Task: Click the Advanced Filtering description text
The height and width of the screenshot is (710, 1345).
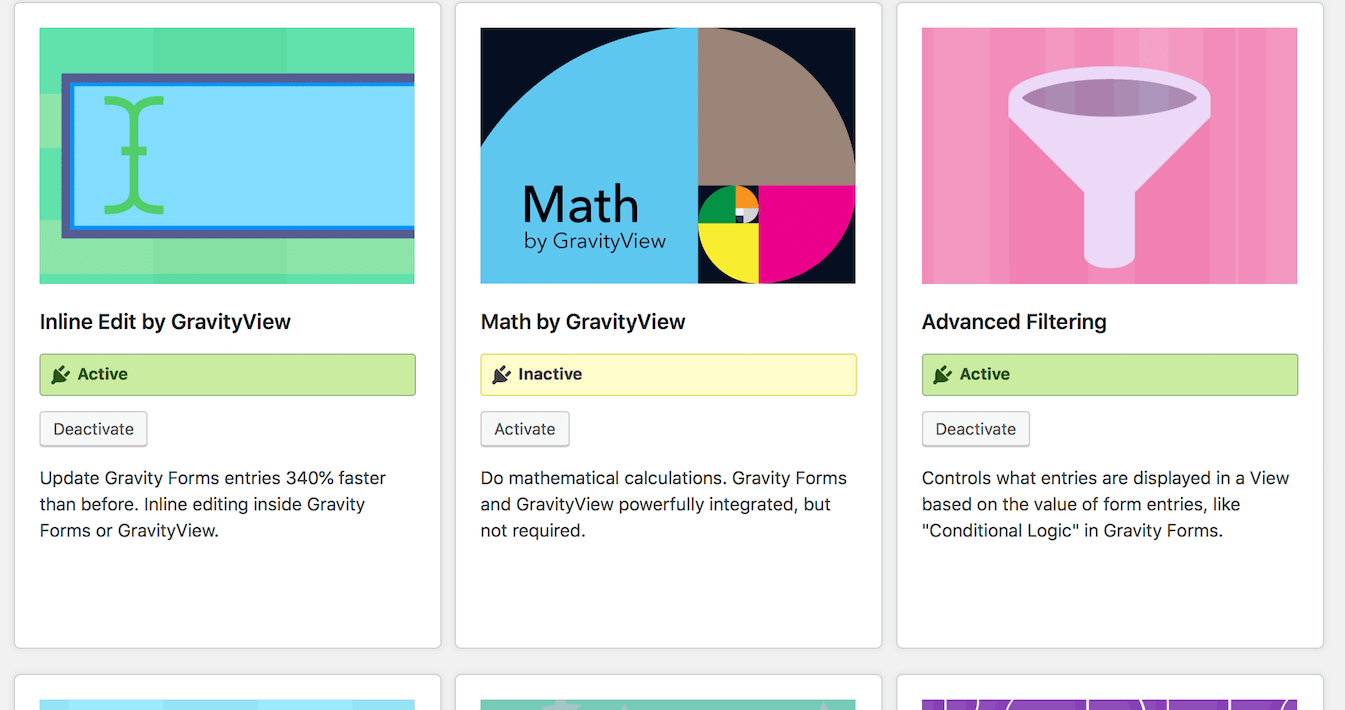Action: pyautogui.click(x=1106, y=504)
